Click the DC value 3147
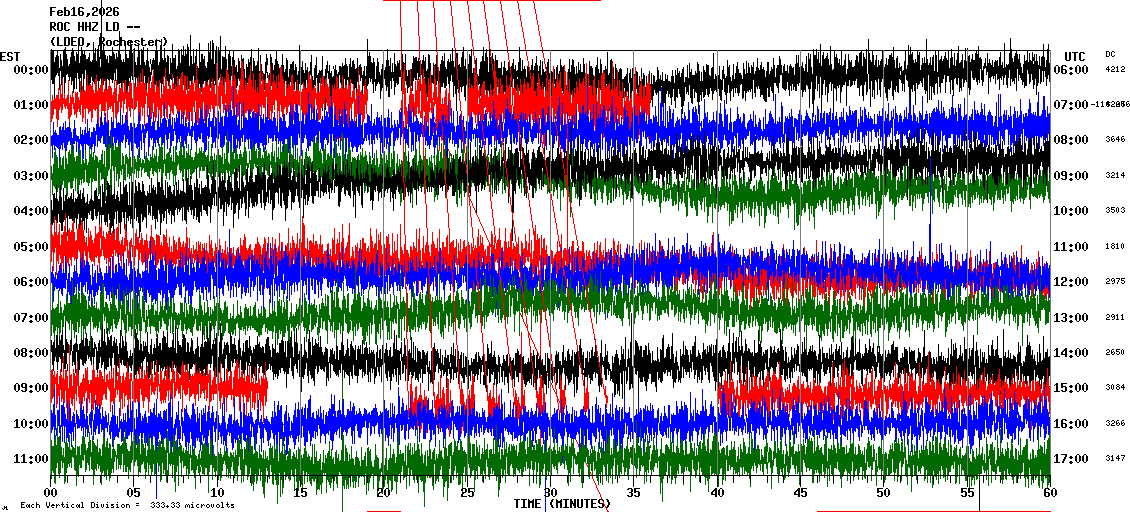 point(1115,459)
